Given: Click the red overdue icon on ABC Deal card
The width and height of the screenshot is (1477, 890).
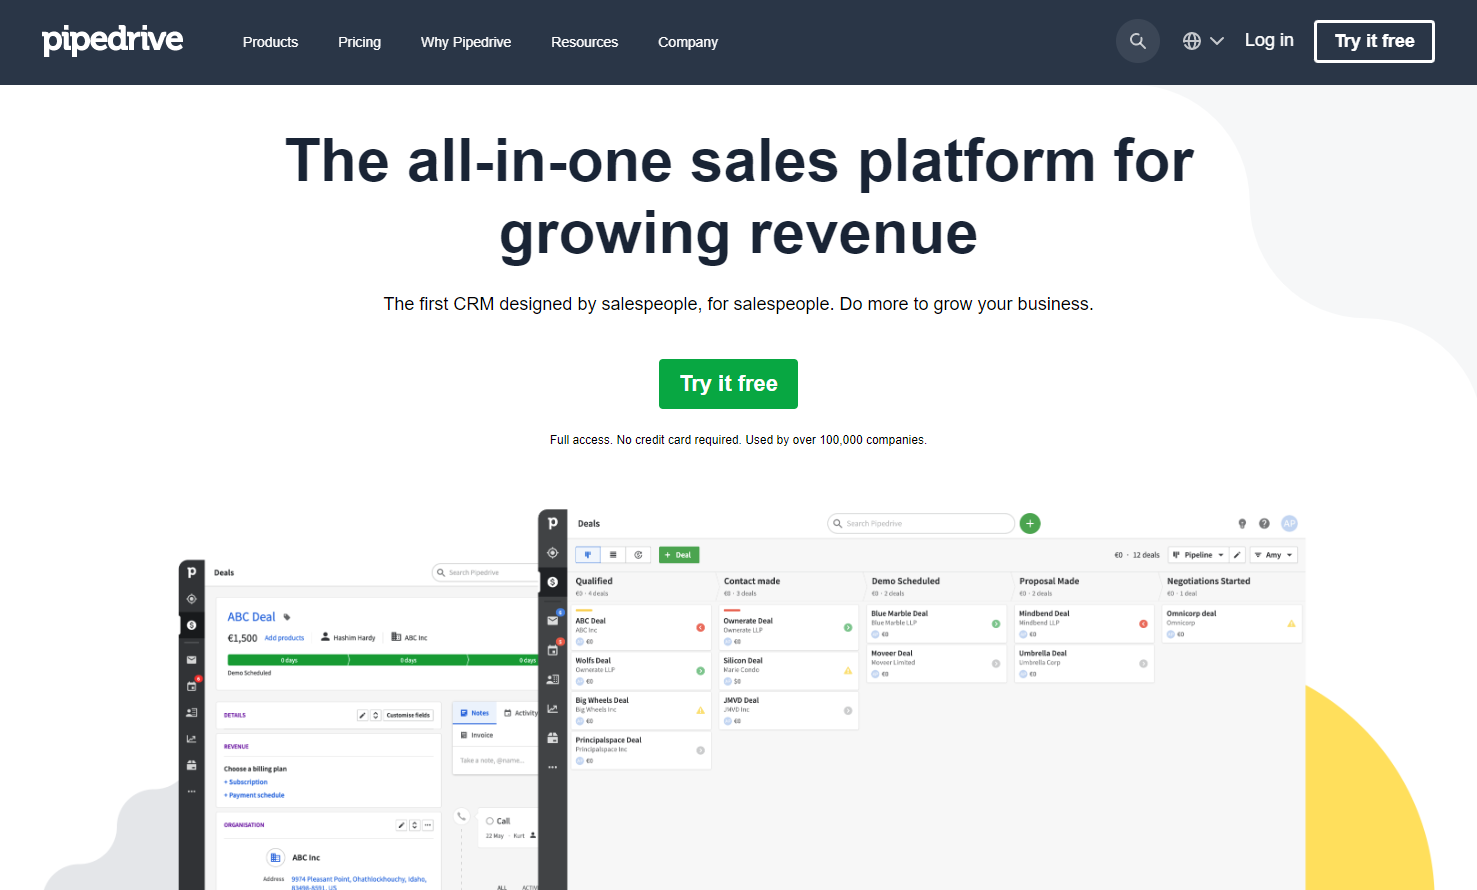Looking at the screenshot, I should click(700, 628).
